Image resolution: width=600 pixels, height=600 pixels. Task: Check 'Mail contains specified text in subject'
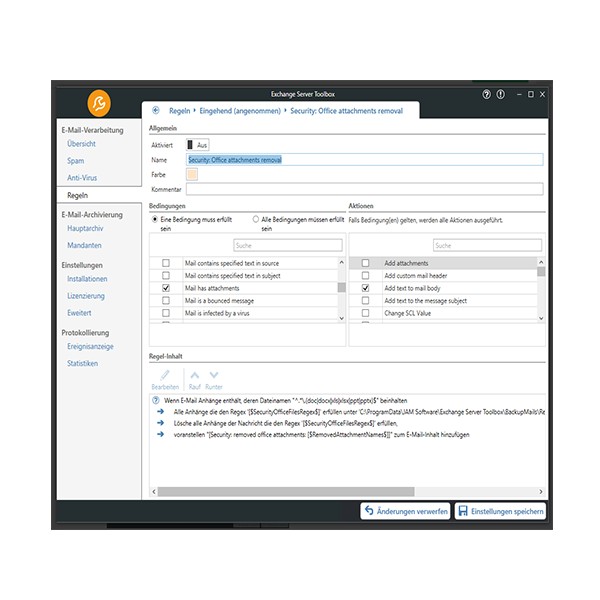pos(166,276)
